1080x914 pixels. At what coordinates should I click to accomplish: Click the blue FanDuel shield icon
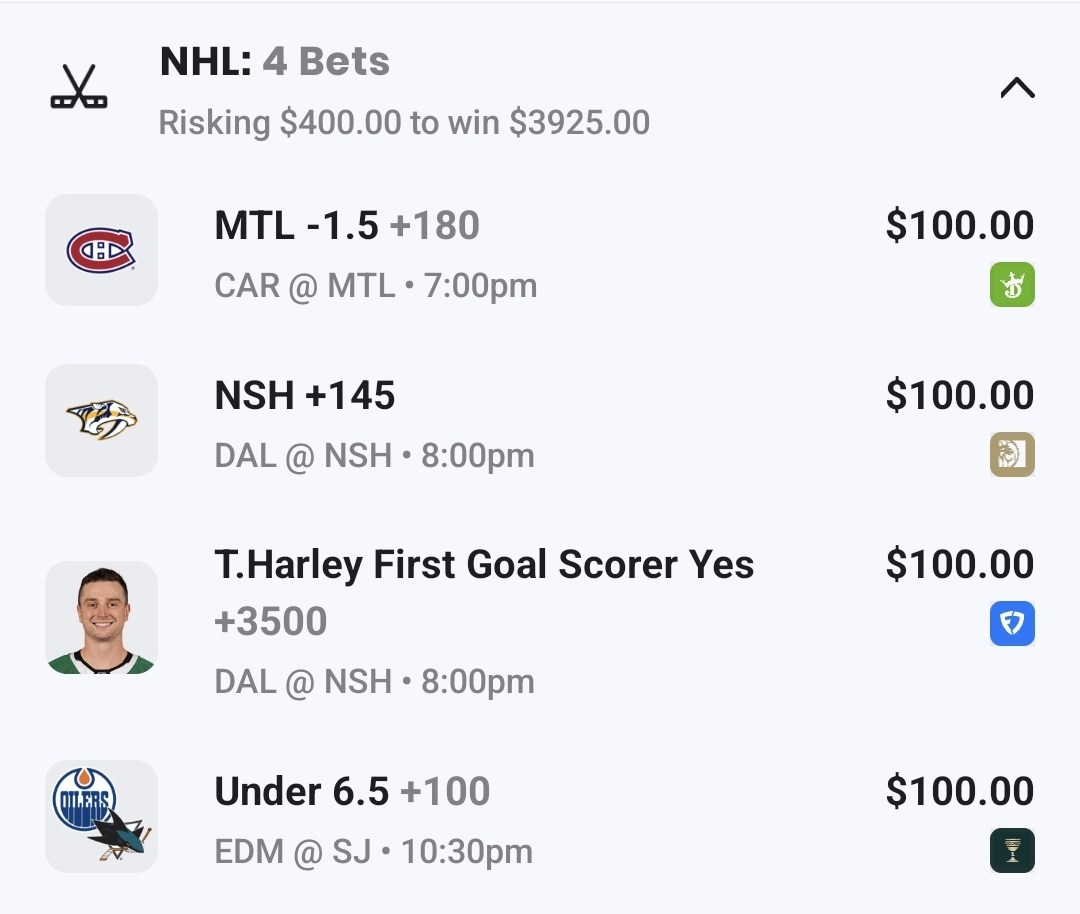(1012, 624)
